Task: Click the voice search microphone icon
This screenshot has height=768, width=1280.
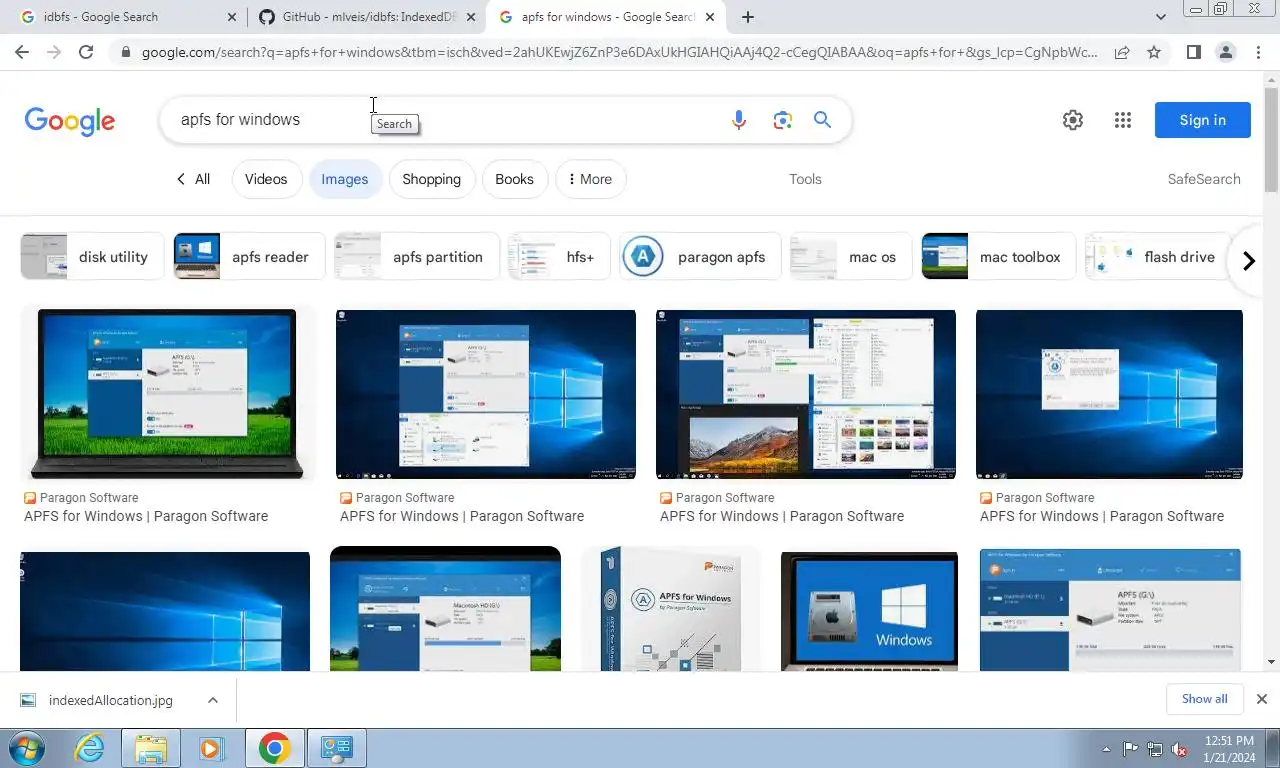Action: click(739, 120)
